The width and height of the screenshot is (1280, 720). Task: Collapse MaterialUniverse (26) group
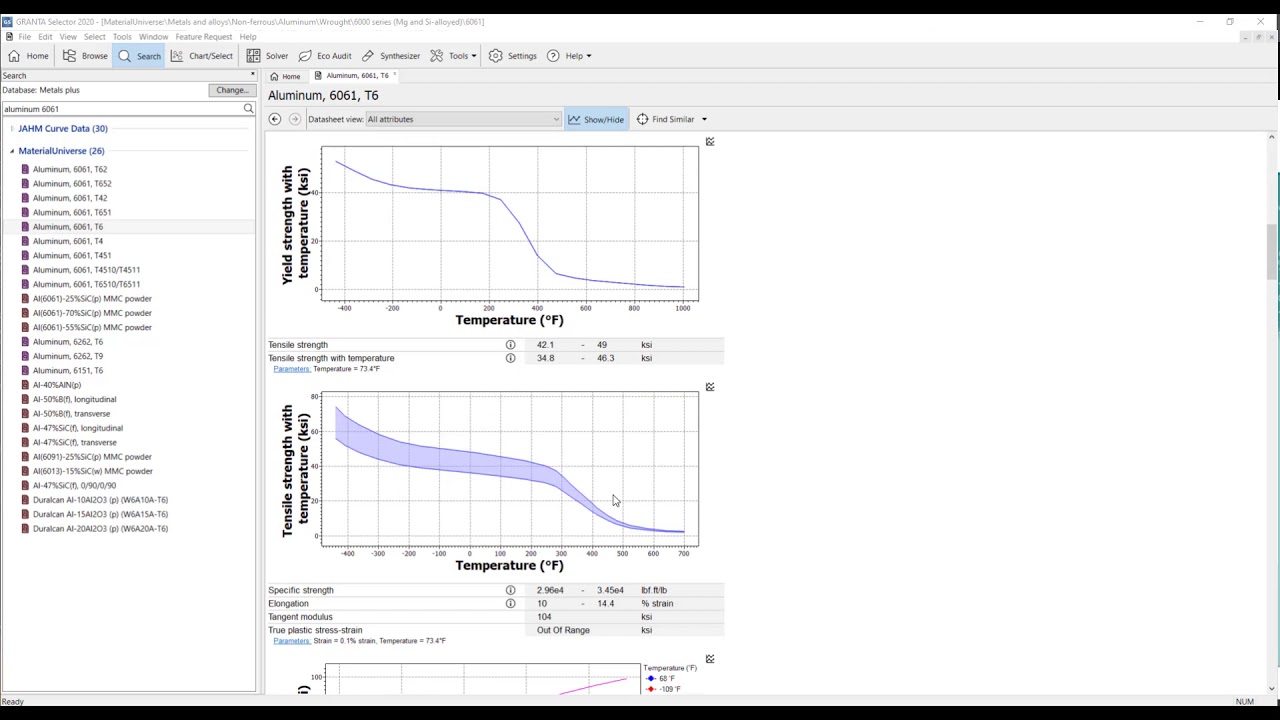[12, 151]
